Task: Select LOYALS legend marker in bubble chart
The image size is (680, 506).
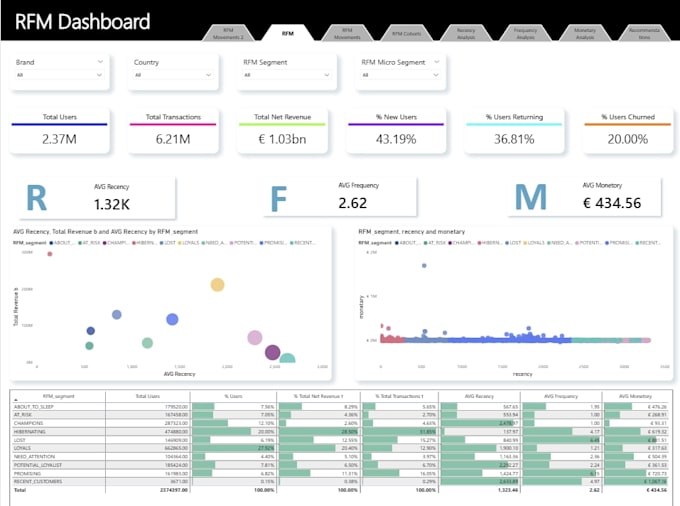Action: point(180,243)
